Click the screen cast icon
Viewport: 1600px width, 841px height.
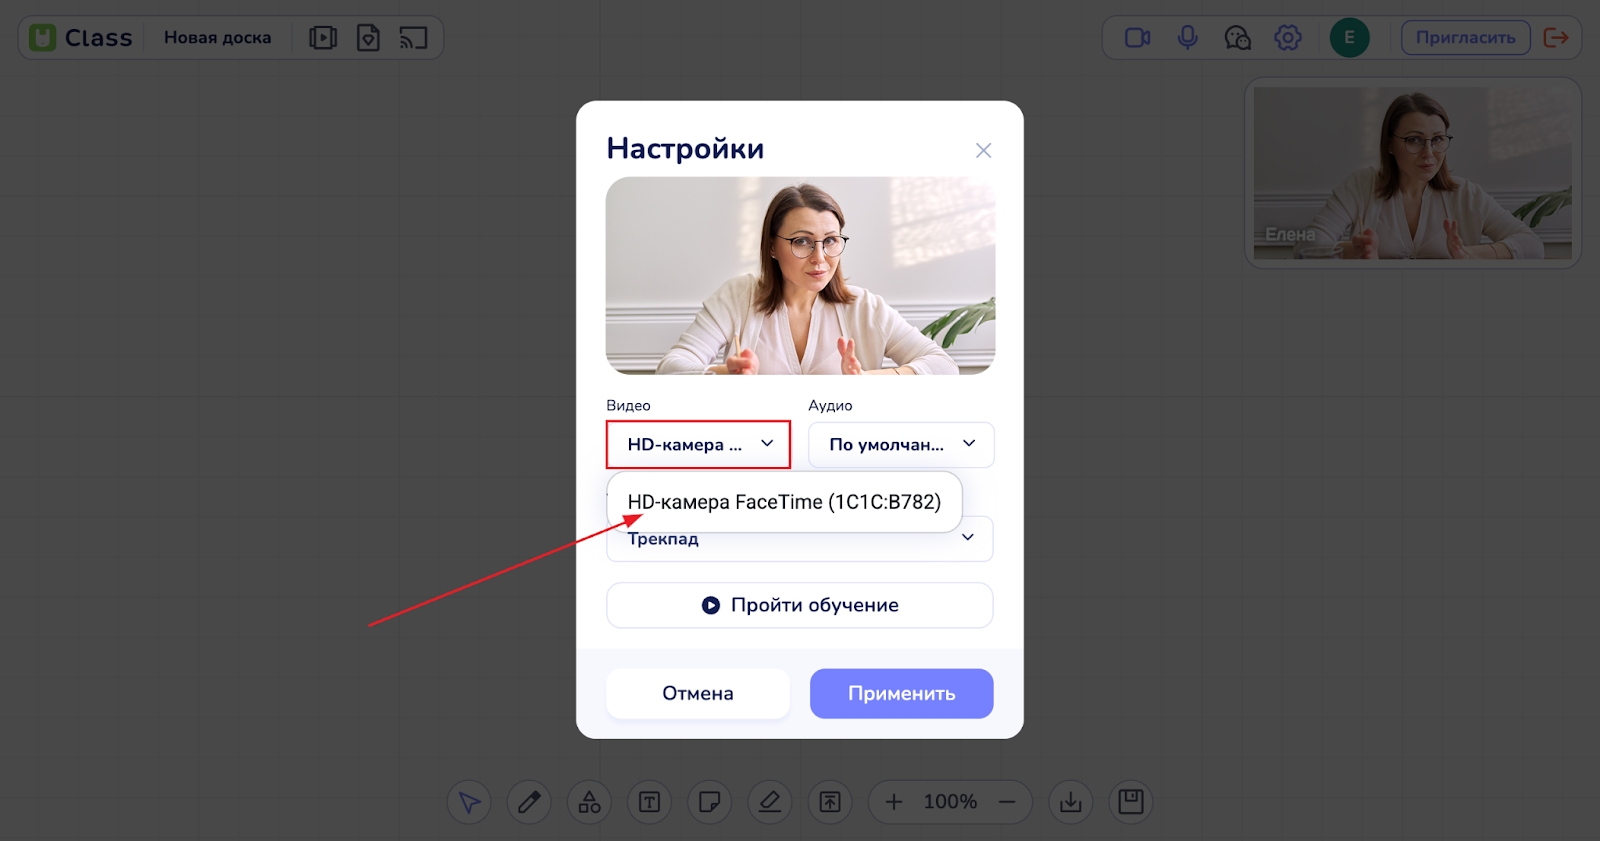413,38
